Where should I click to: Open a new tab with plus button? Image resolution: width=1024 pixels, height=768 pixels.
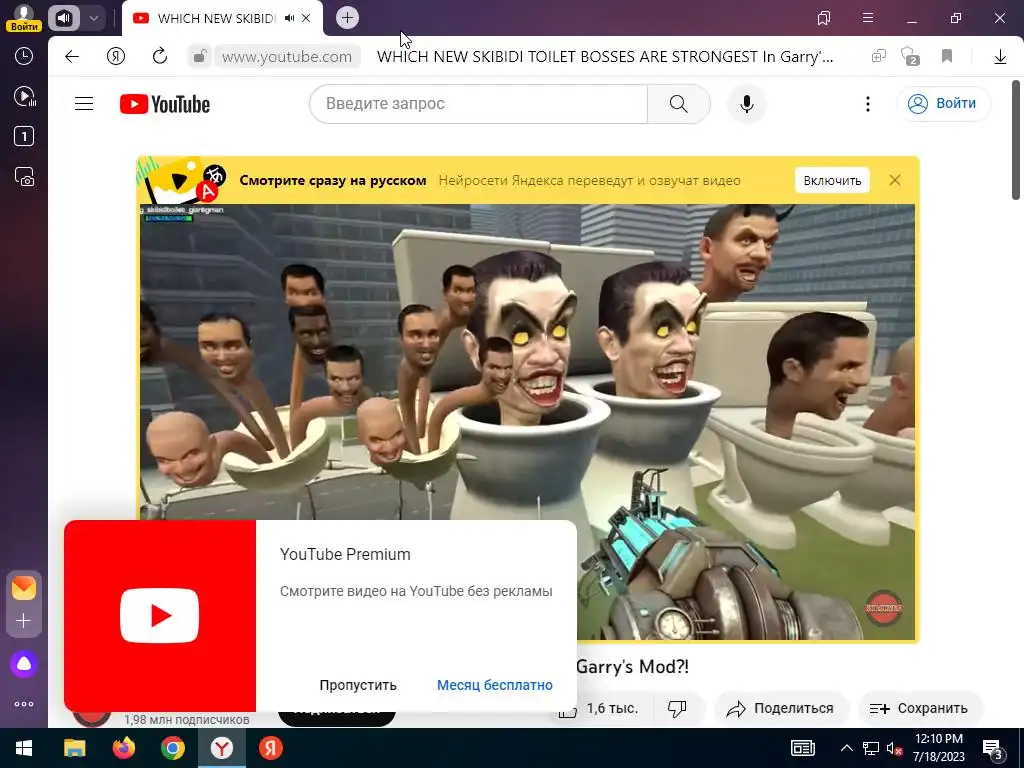tap(347, 18)
